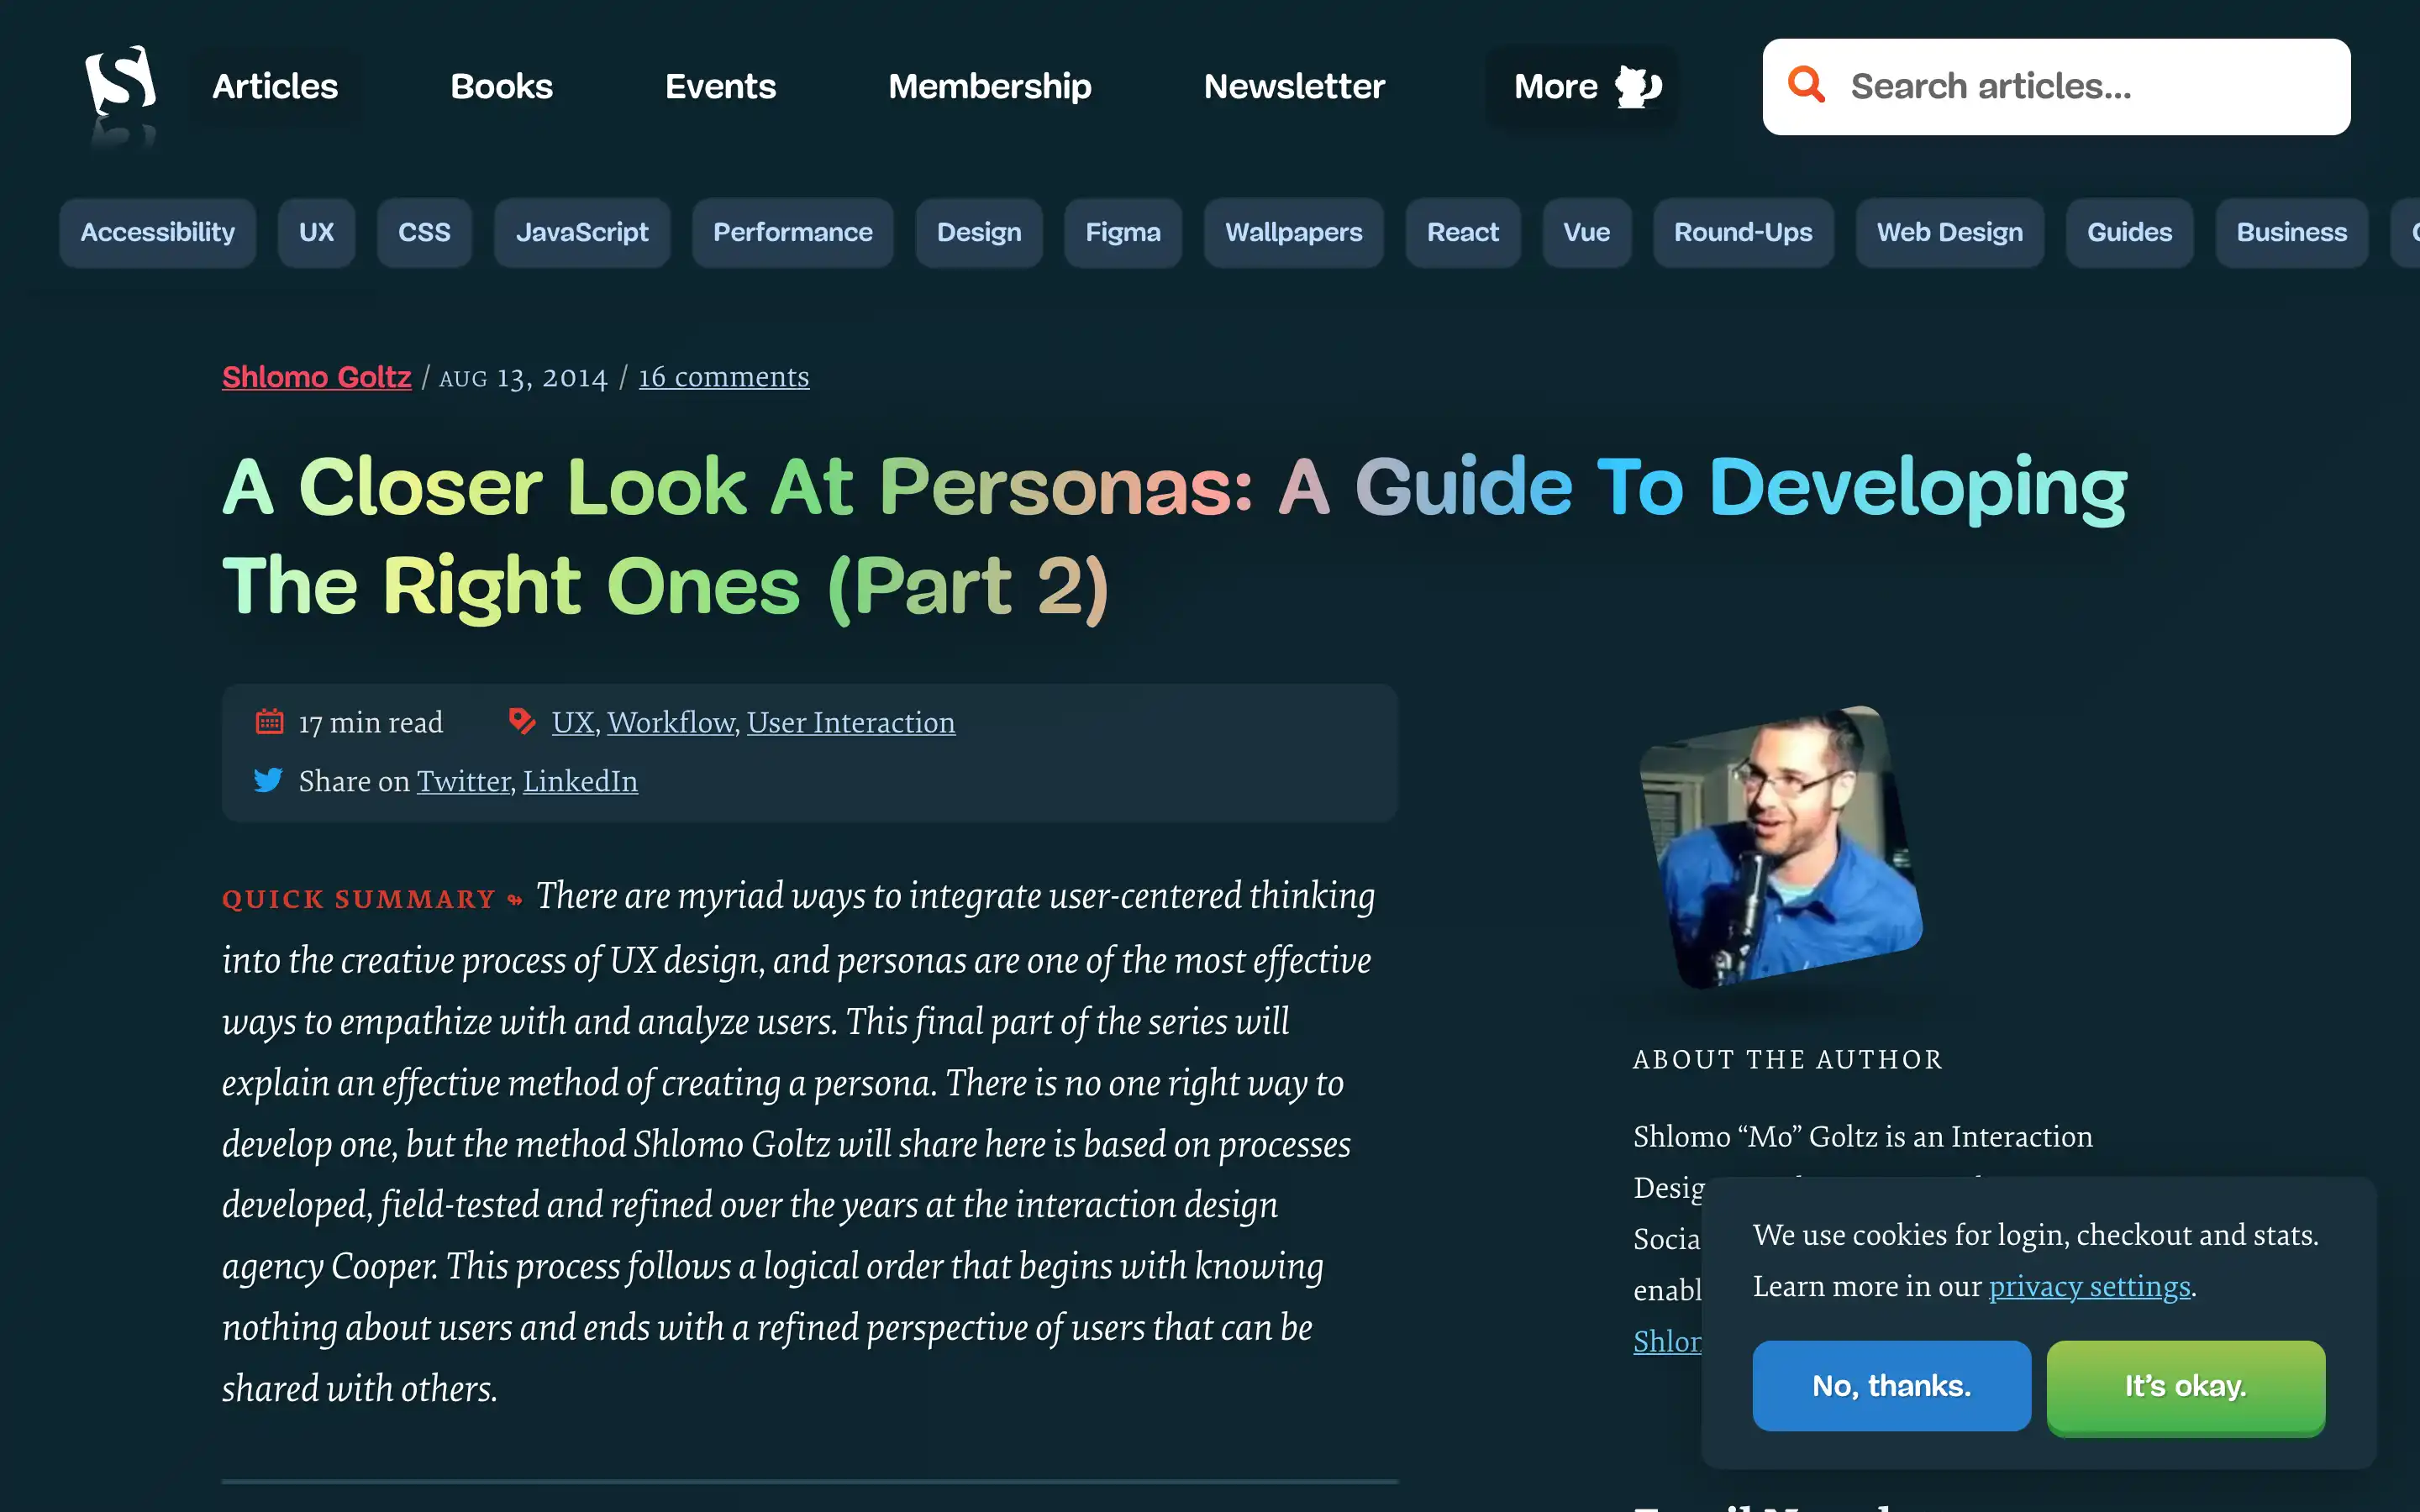This screenshot has height=1512, width=2420.
Task: Decline cookies with No, thanks.
Action: 1891,1386
